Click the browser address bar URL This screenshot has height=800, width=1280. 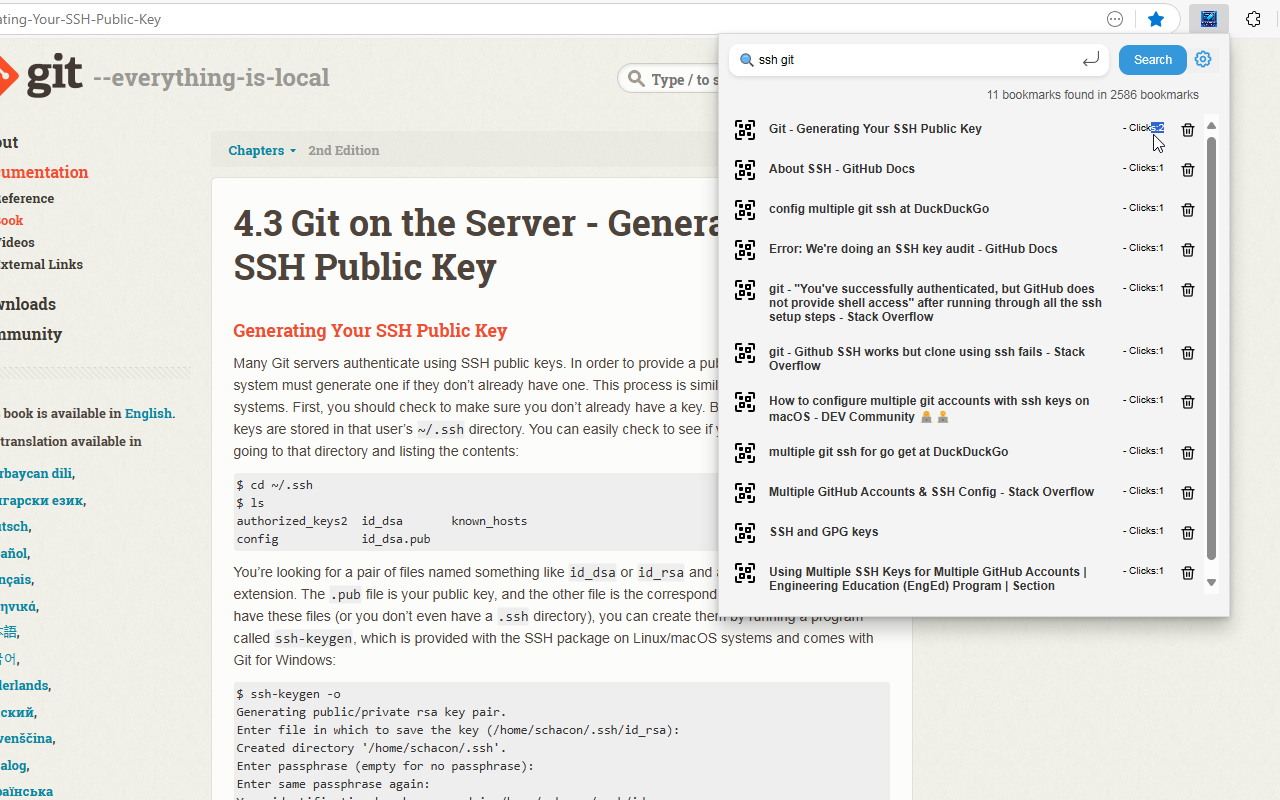point(80,19)
